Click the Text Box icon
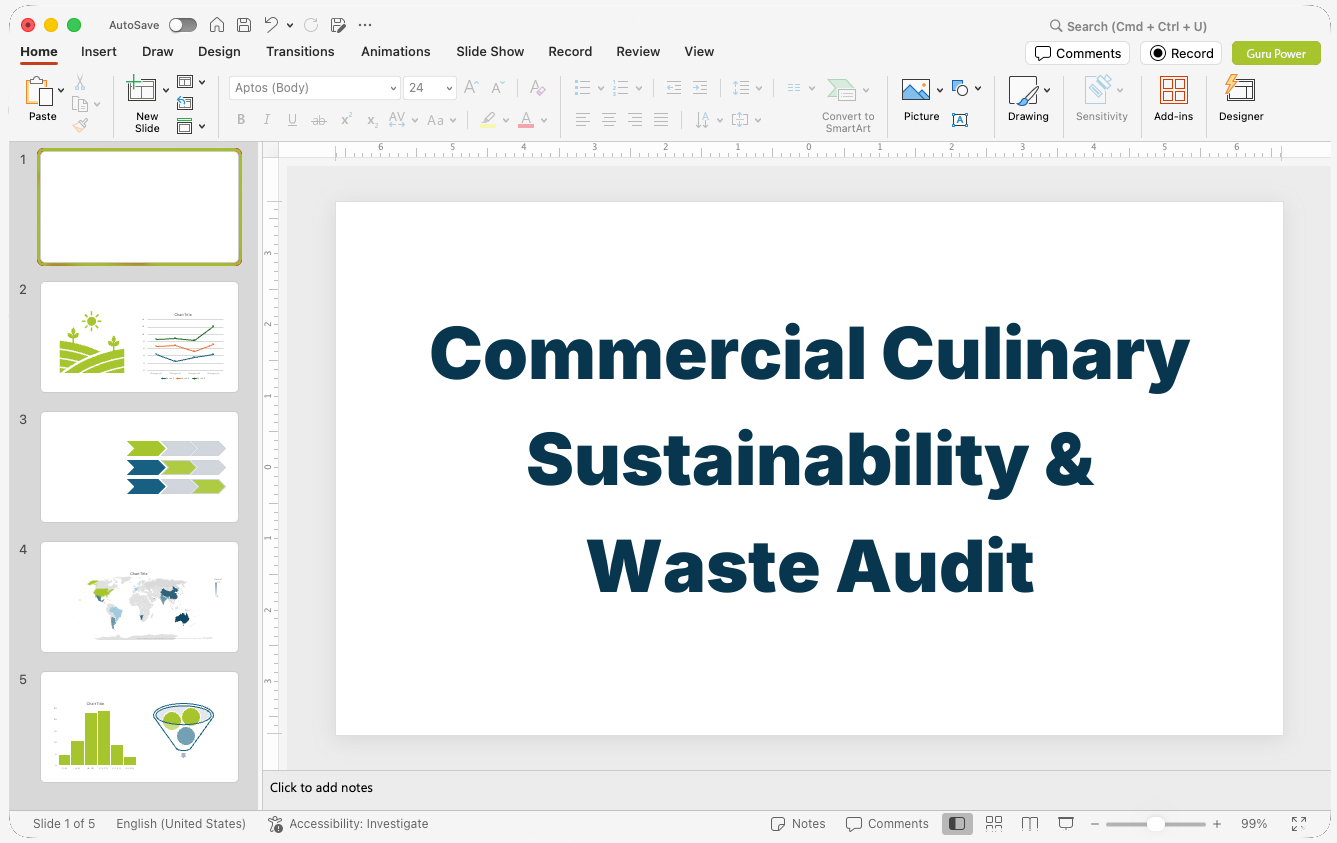 click(x=960, y=120)
